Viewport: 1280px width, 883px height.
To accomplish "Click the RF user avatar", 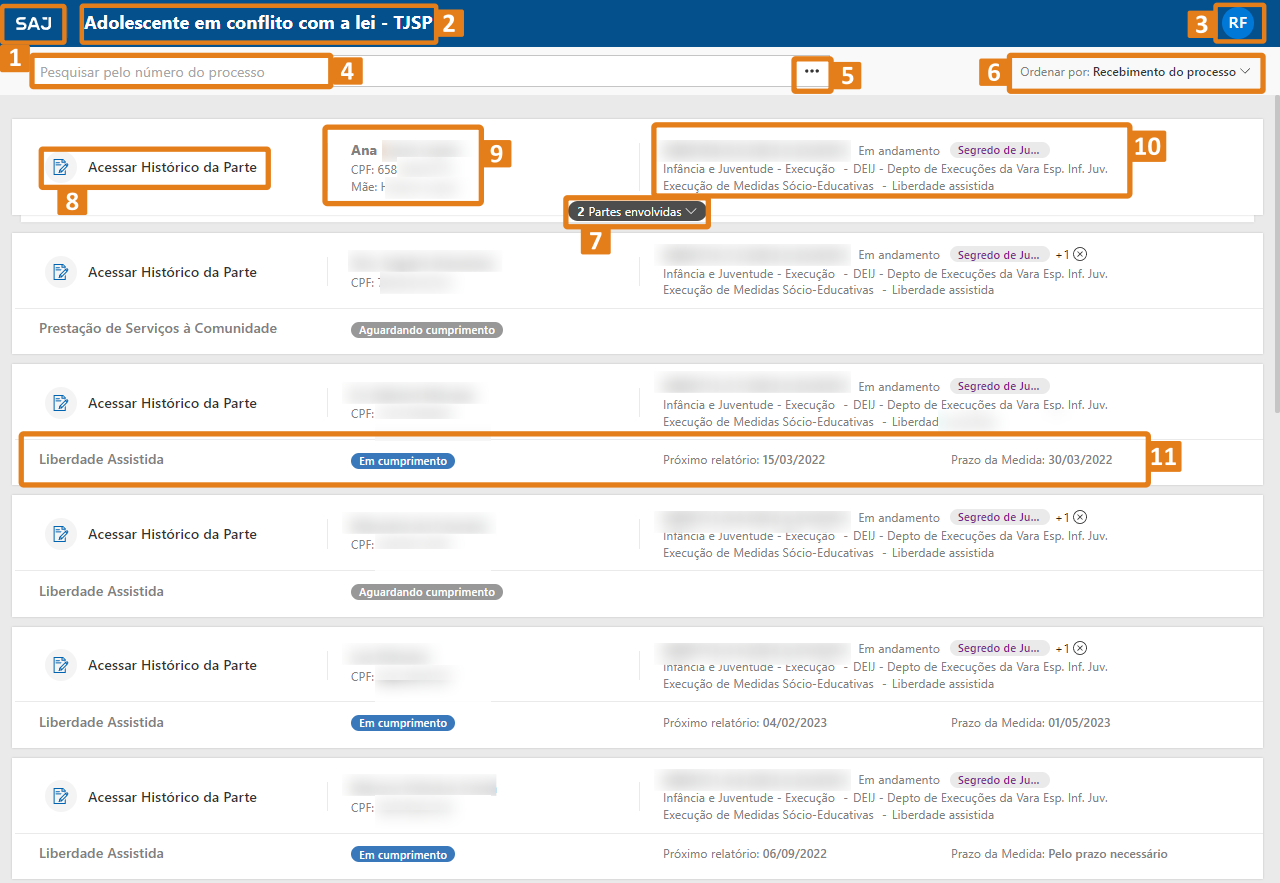I will [x=1238, y=23].
